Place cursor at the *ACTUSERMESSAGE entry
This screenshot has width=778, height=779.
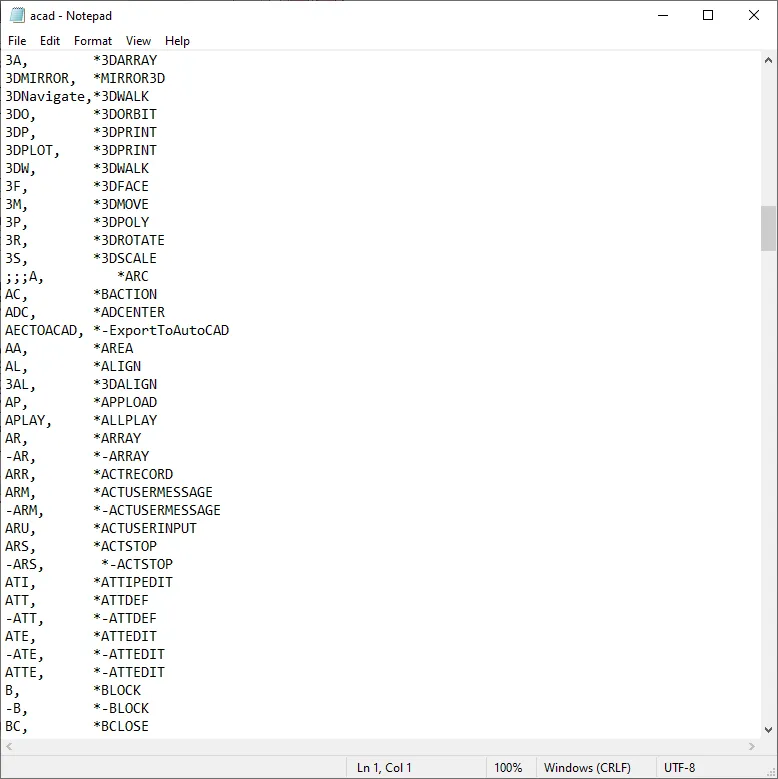click(x=153, y=492)
